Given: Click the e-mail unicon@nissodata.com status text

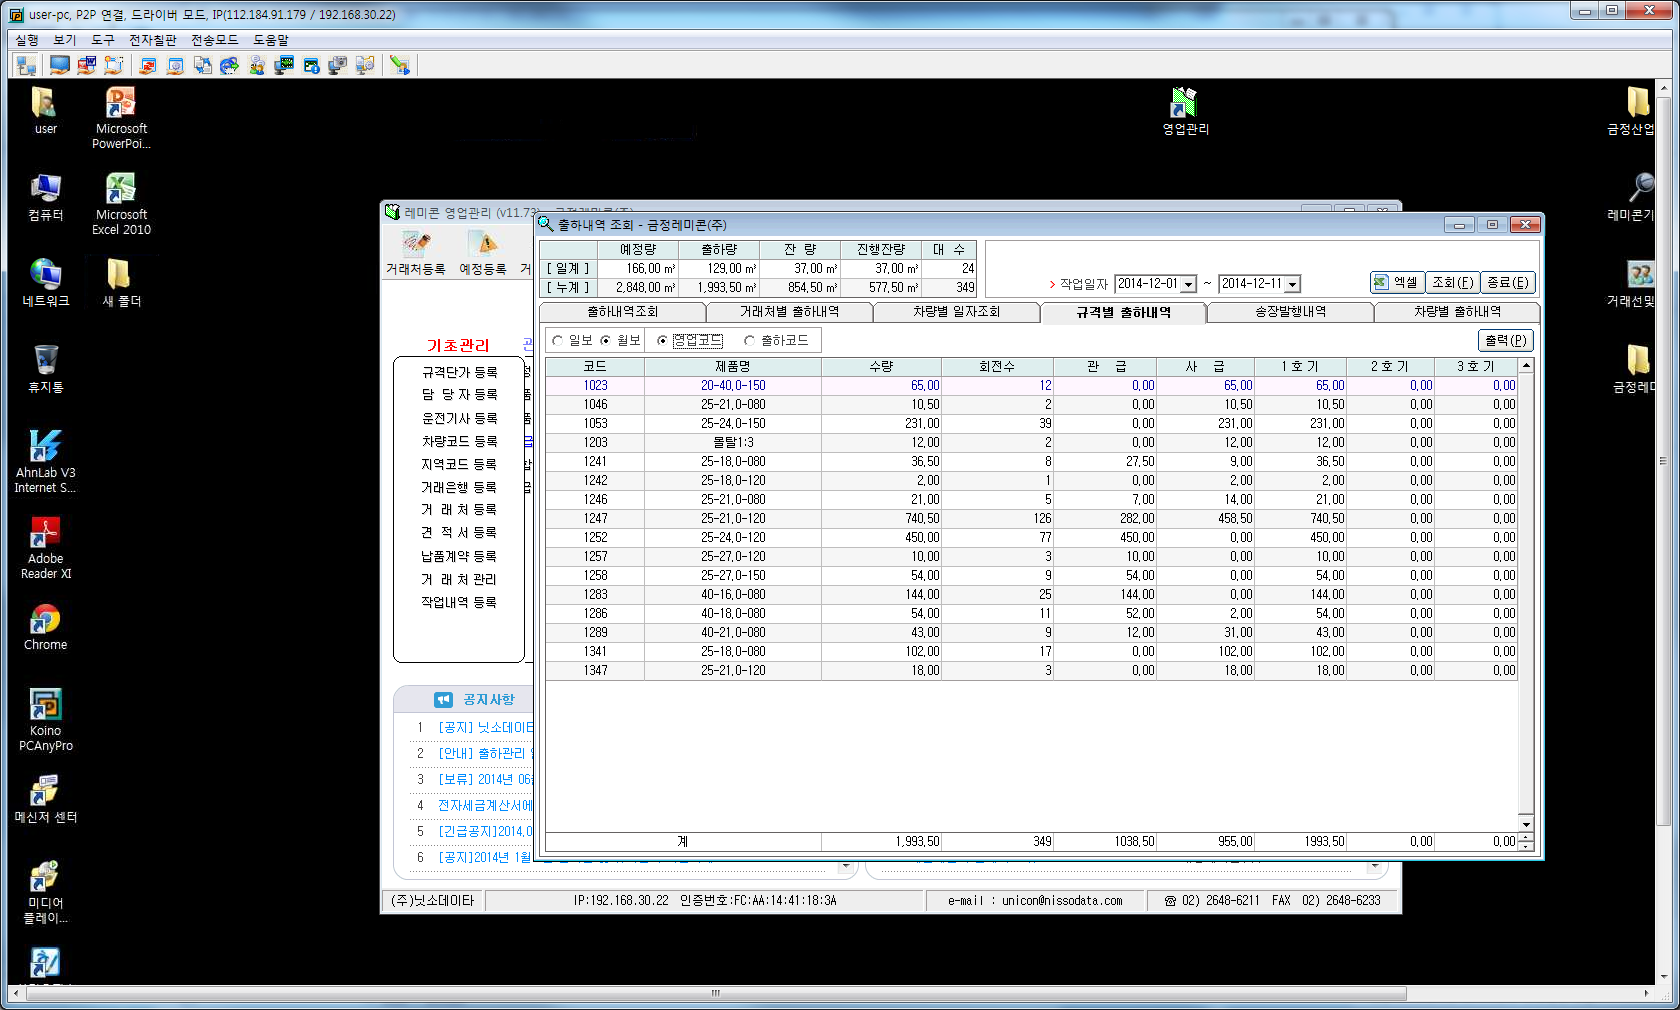Looking at the screenshot, I should pyautogui.click(x=1035, y=901).
